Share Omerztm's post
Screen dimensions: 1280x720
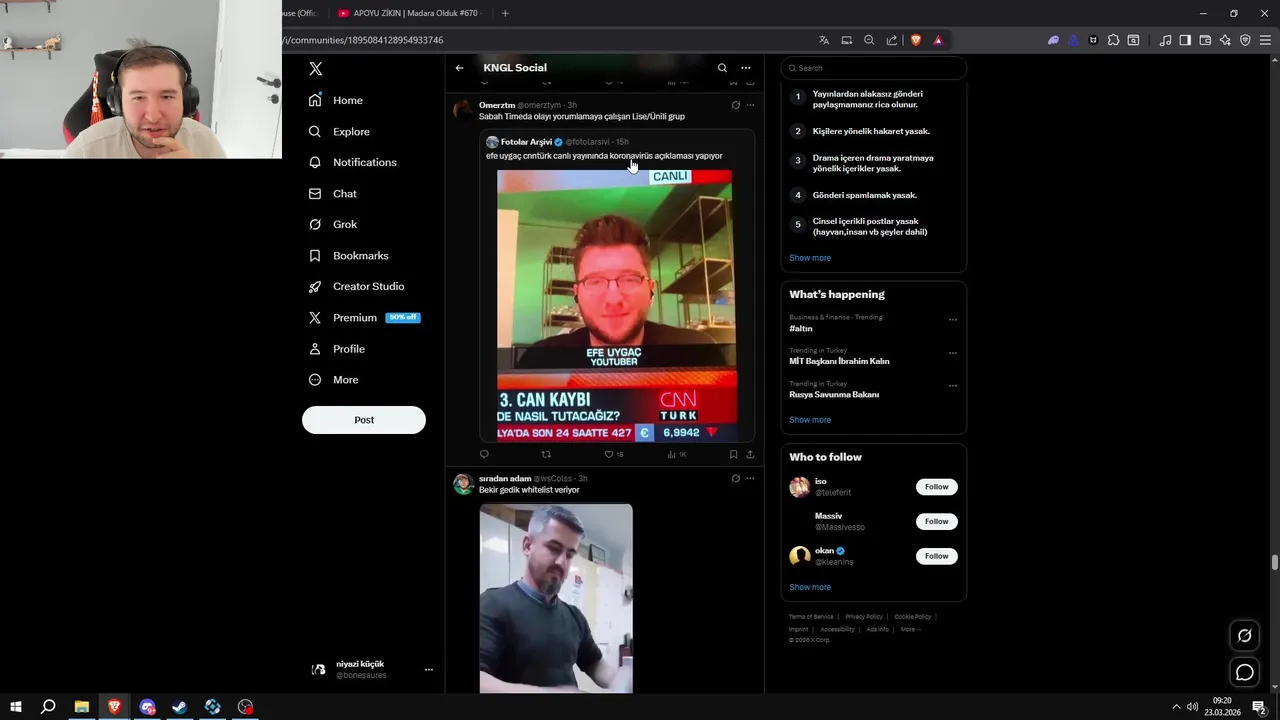[750, 454]
